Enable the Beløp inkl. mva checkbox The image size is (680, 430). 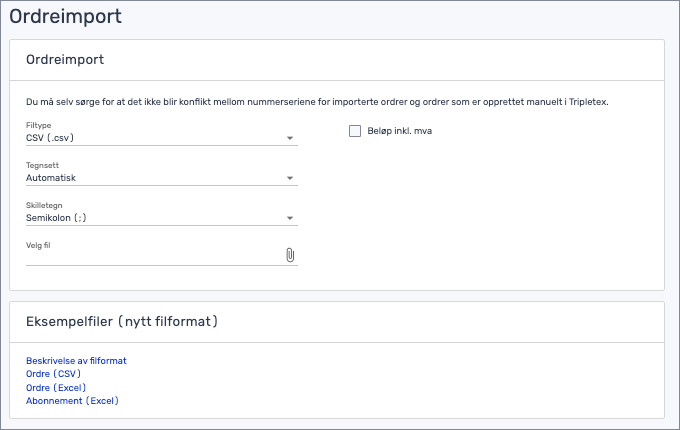[354, 130]
